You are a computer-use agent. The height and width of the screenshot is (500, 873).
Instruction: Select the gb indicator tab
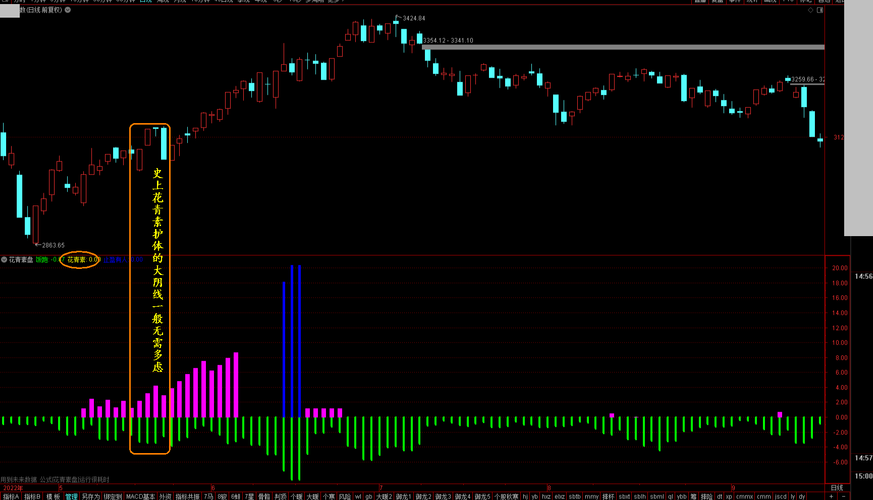(x=369, y=496)
